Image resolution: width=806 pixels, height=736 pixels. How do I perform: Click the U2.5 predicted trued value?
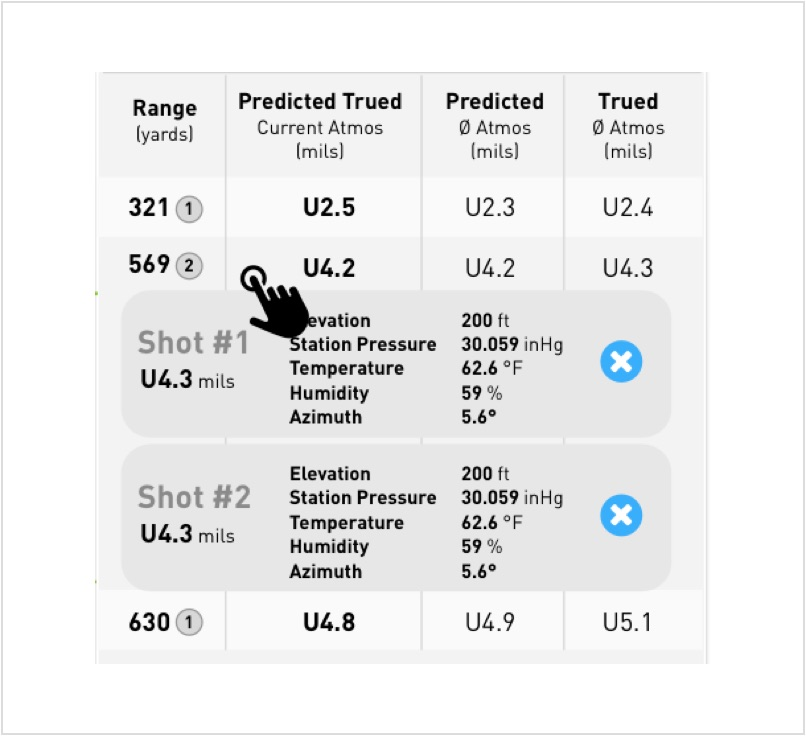[x=329, y=208]
